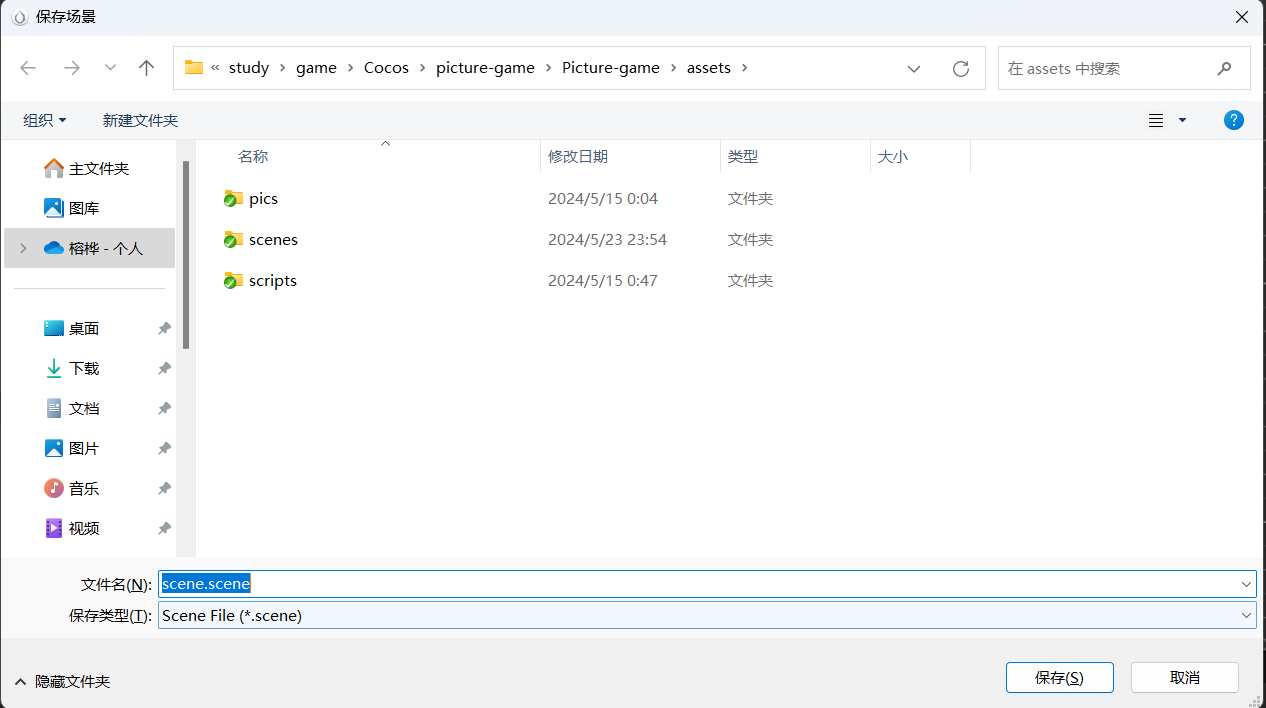Image resolution: width=1266 pixels, height=708 pixels.
Task: Click the sidebar vertical scrollbar
Action: pyautogui.click(x=186, y=255)
